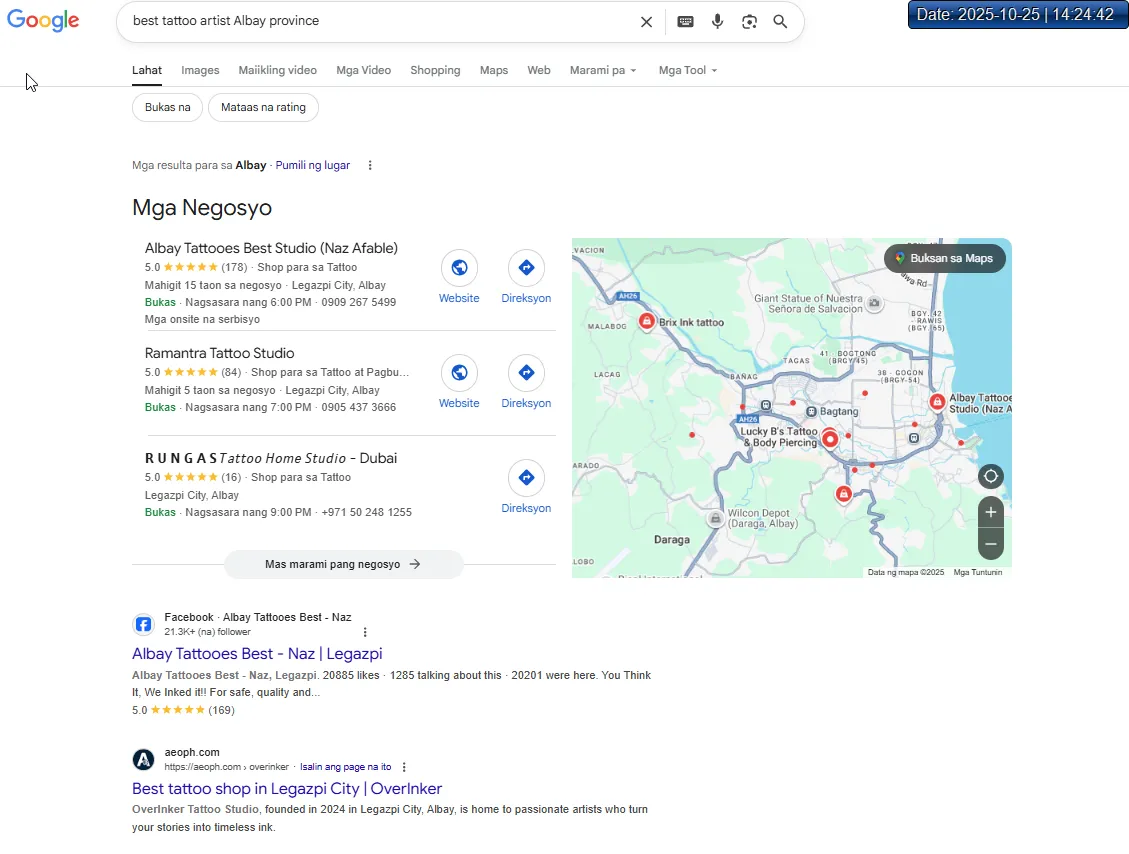Open 'Best tattoo shop in Legazpi City' link

(x=287, y=789)
